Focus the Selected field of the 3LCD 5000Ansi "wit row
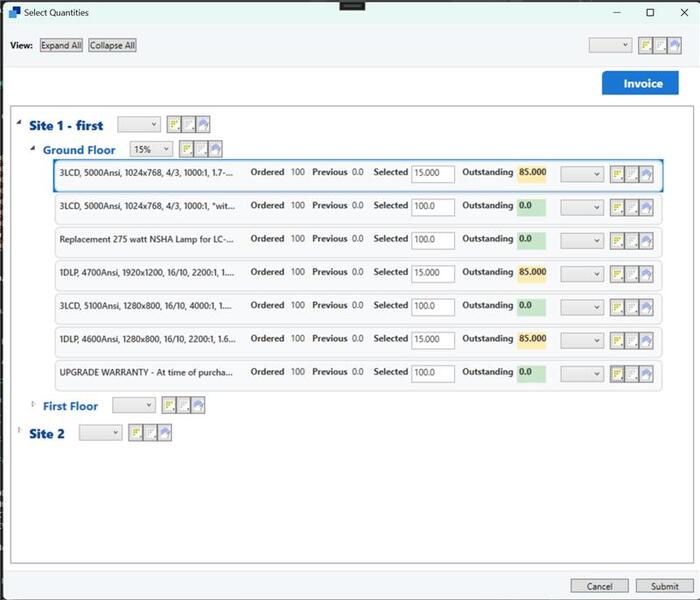Screen dimensions: 700x600 pyautogui.click(x=433, y=207)
